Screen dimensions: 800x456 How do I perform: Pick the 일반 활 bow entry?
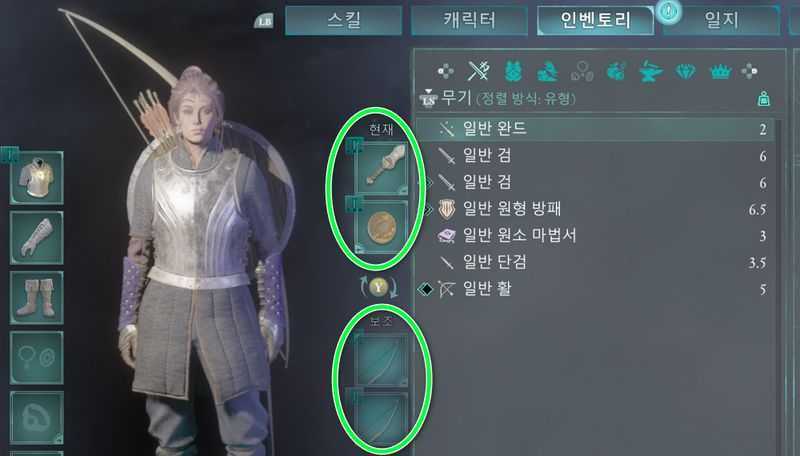(x=595, y=289)
